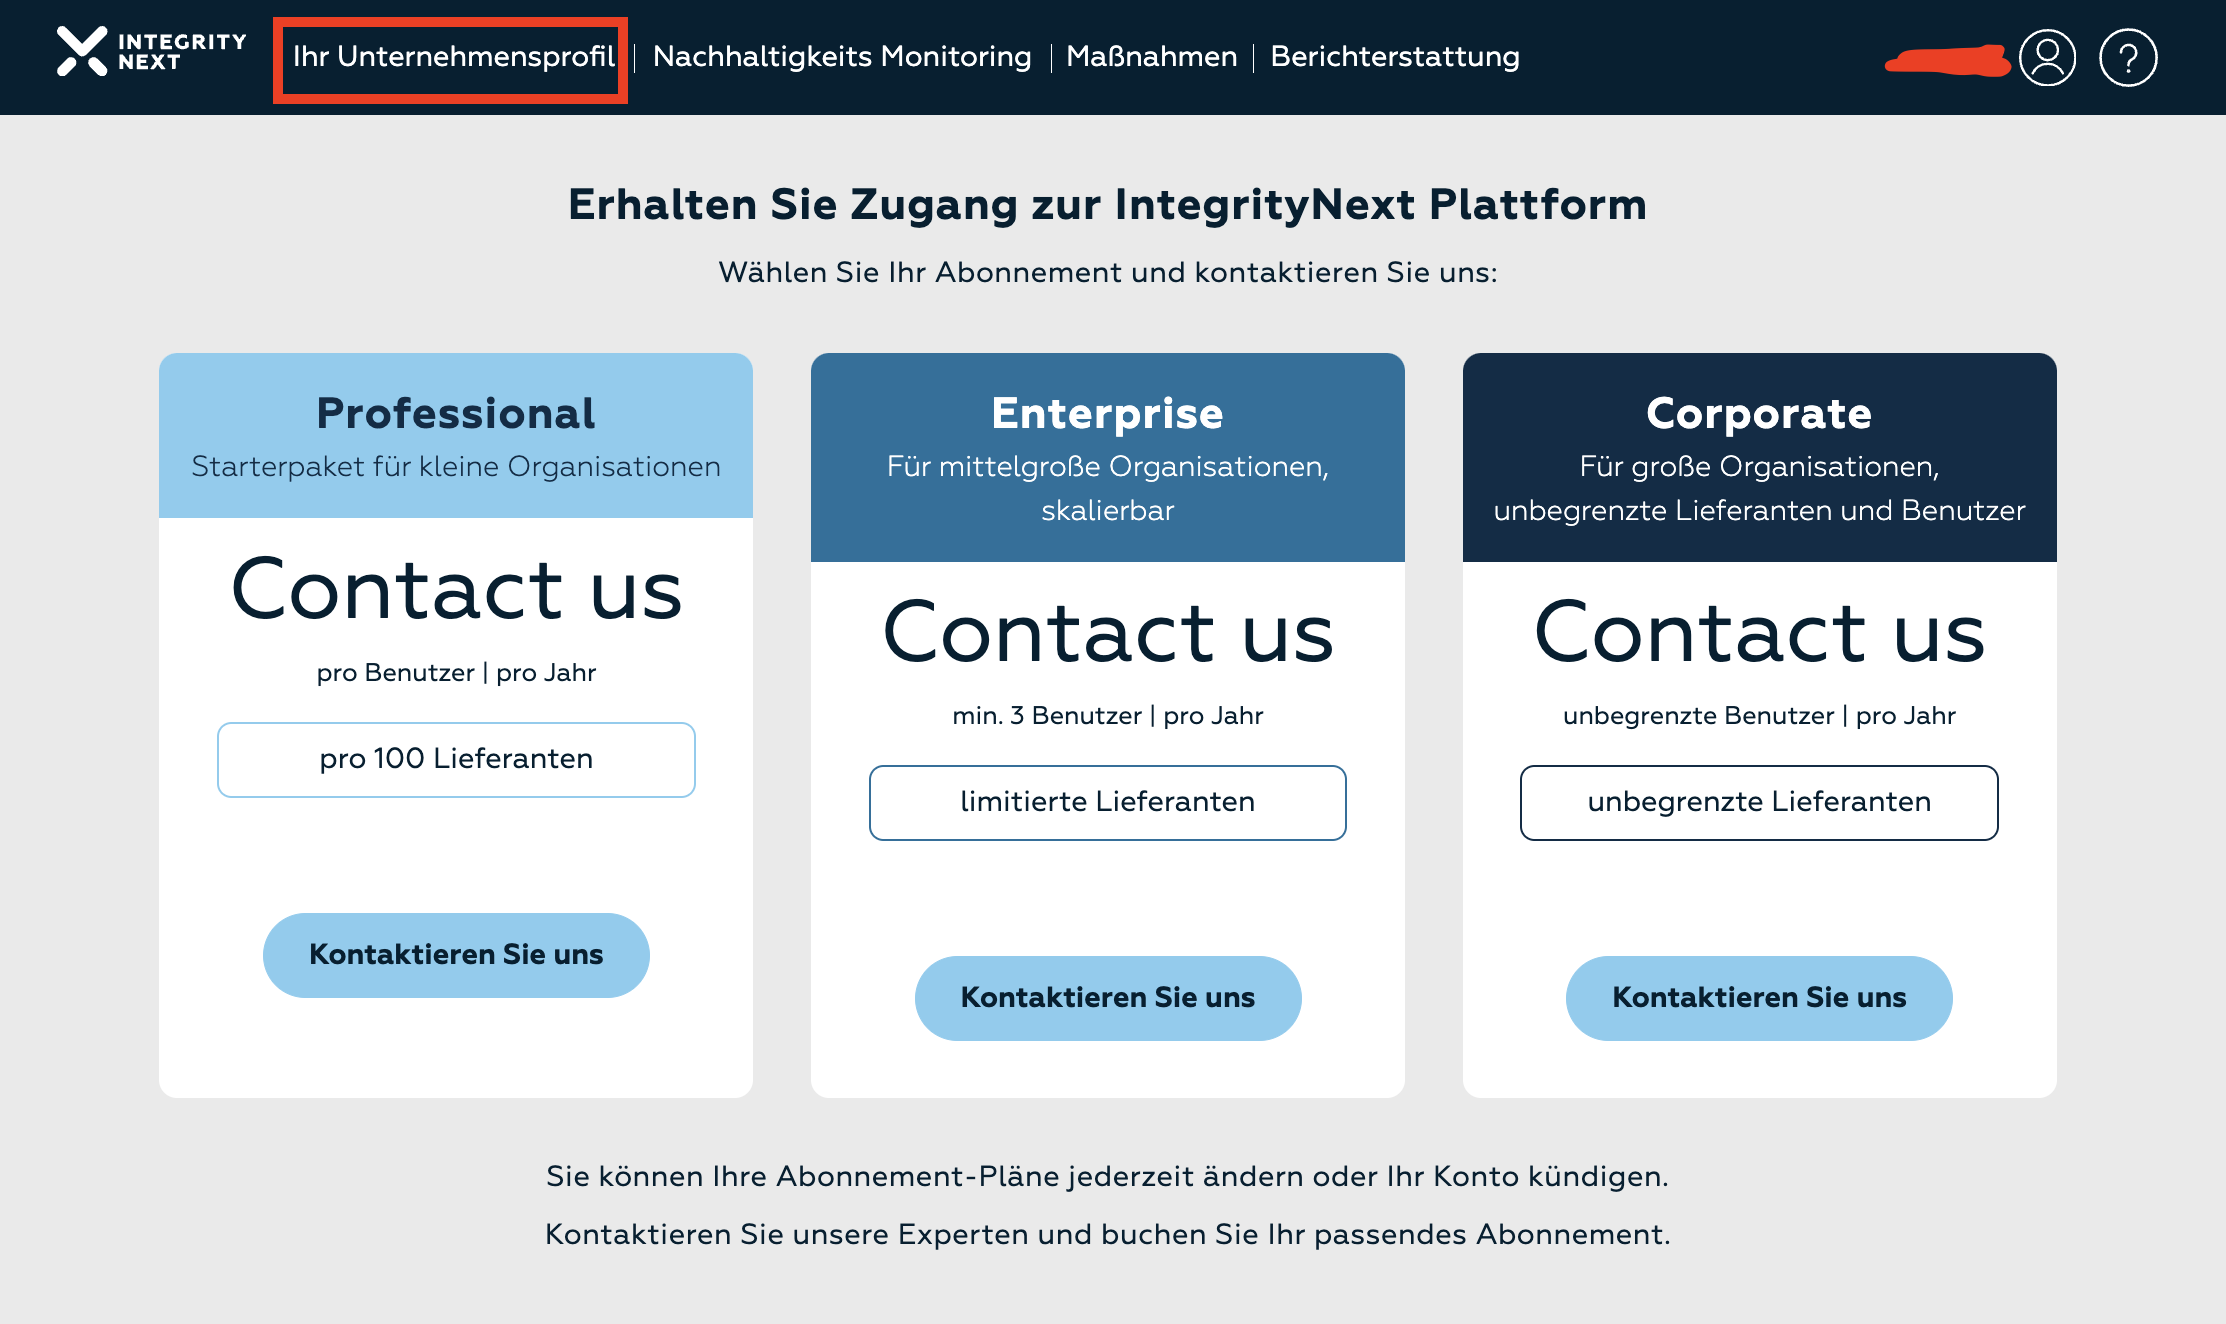Select Maßnahmen in the top navigation
The image size is (2226, 1324).
(1152, 57)
